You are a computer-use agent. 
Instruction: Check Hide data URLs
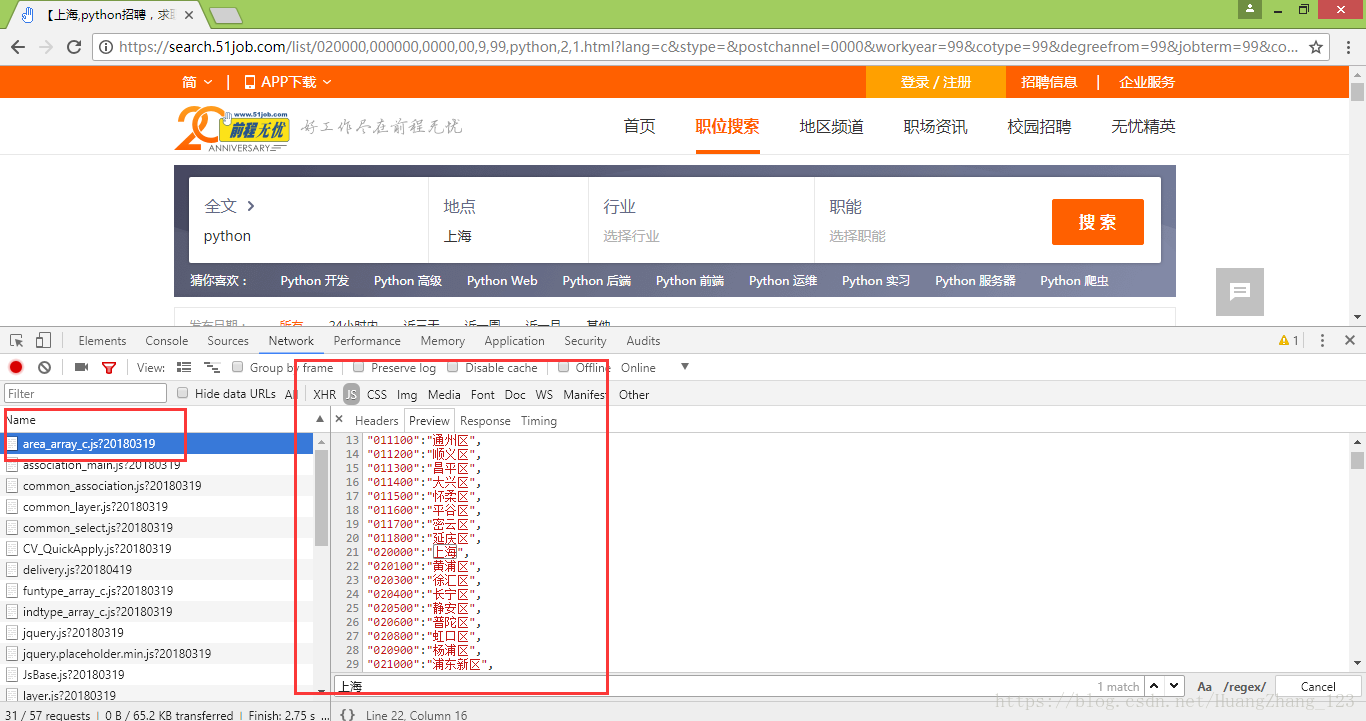click(x=183, y=394)
